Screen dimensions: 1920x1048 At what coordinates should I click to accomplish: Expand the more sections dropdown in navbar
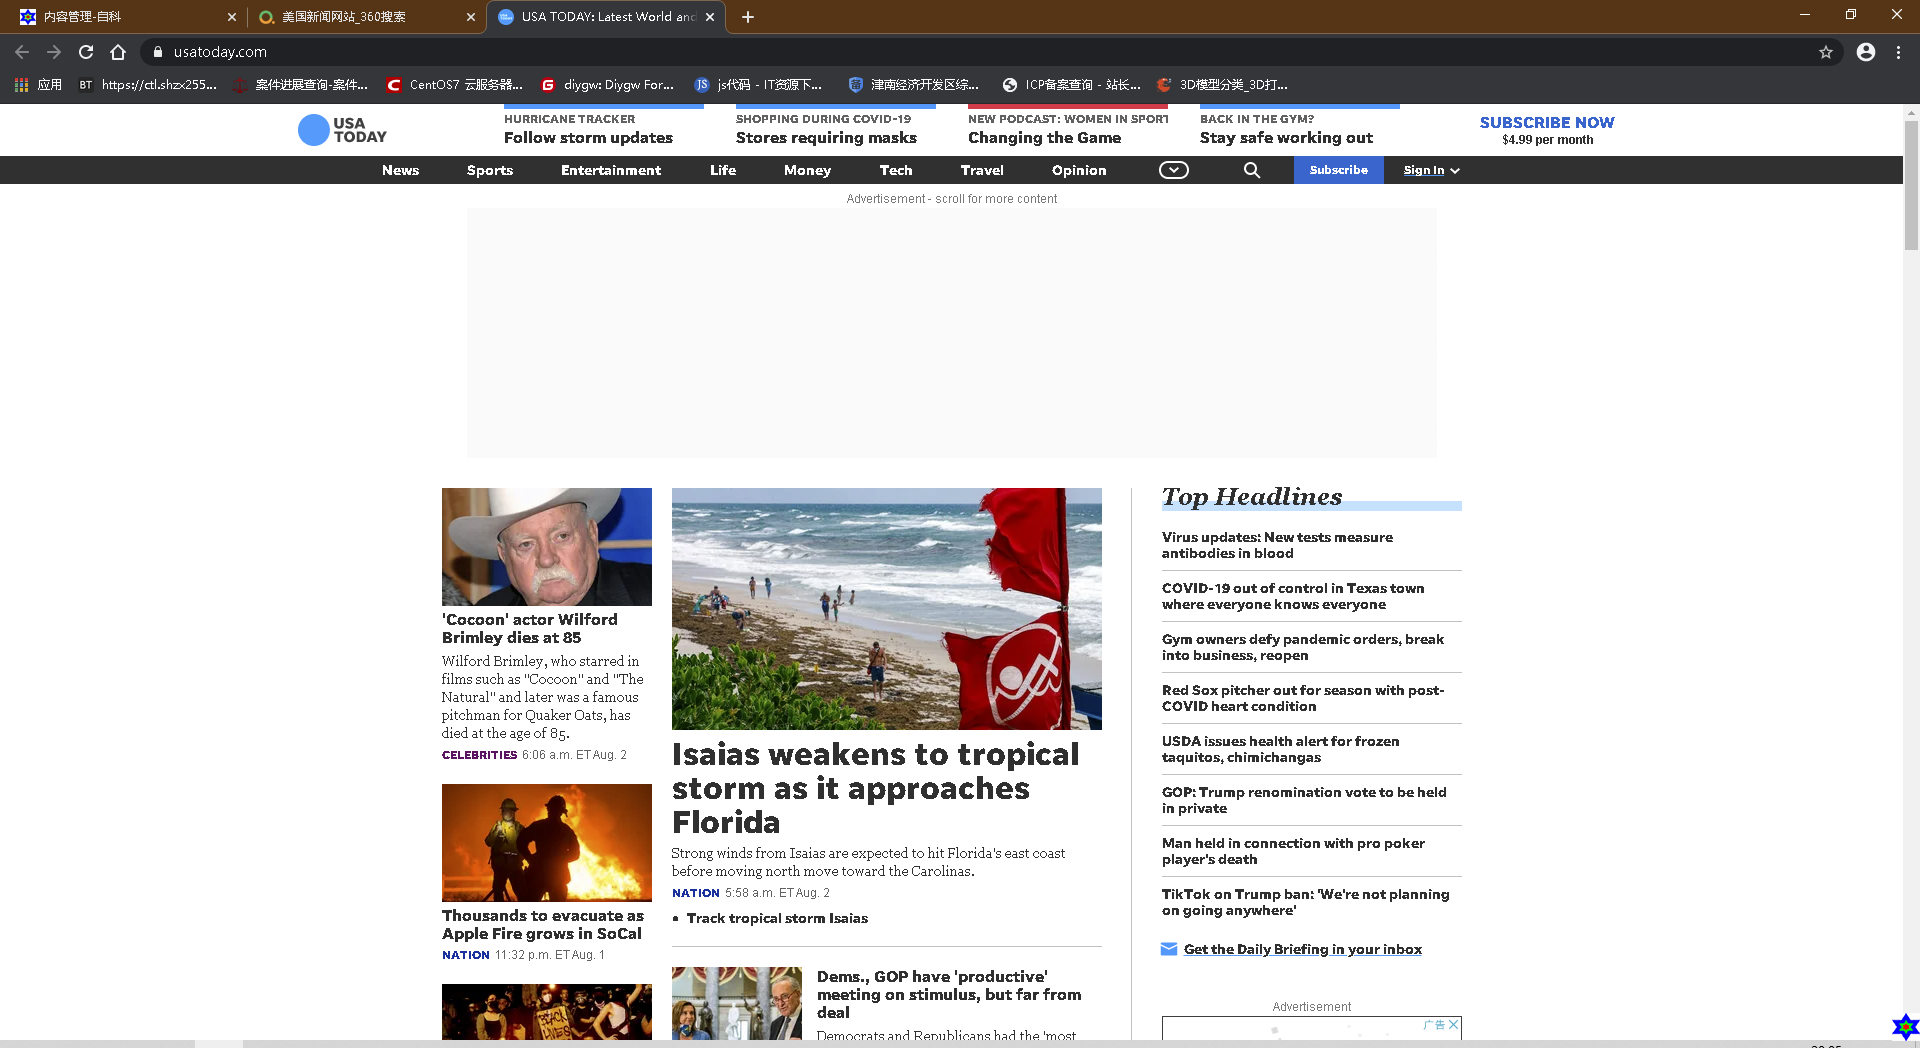1174,170
